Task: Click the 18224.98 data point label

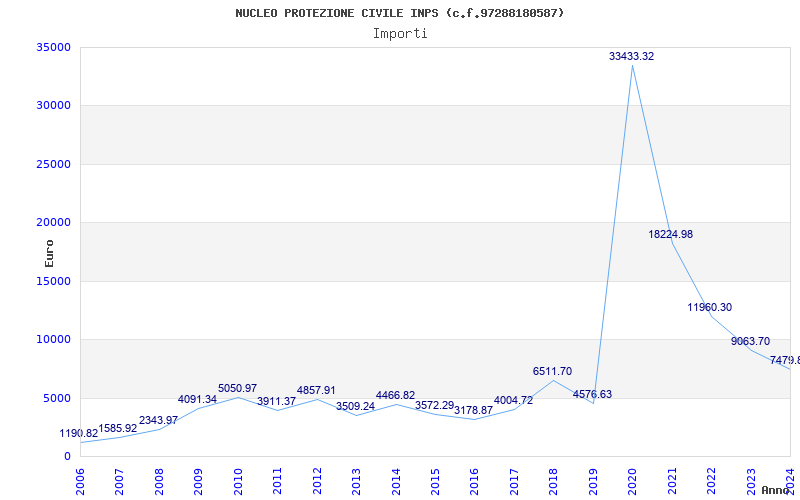Action: click(670, 235)
